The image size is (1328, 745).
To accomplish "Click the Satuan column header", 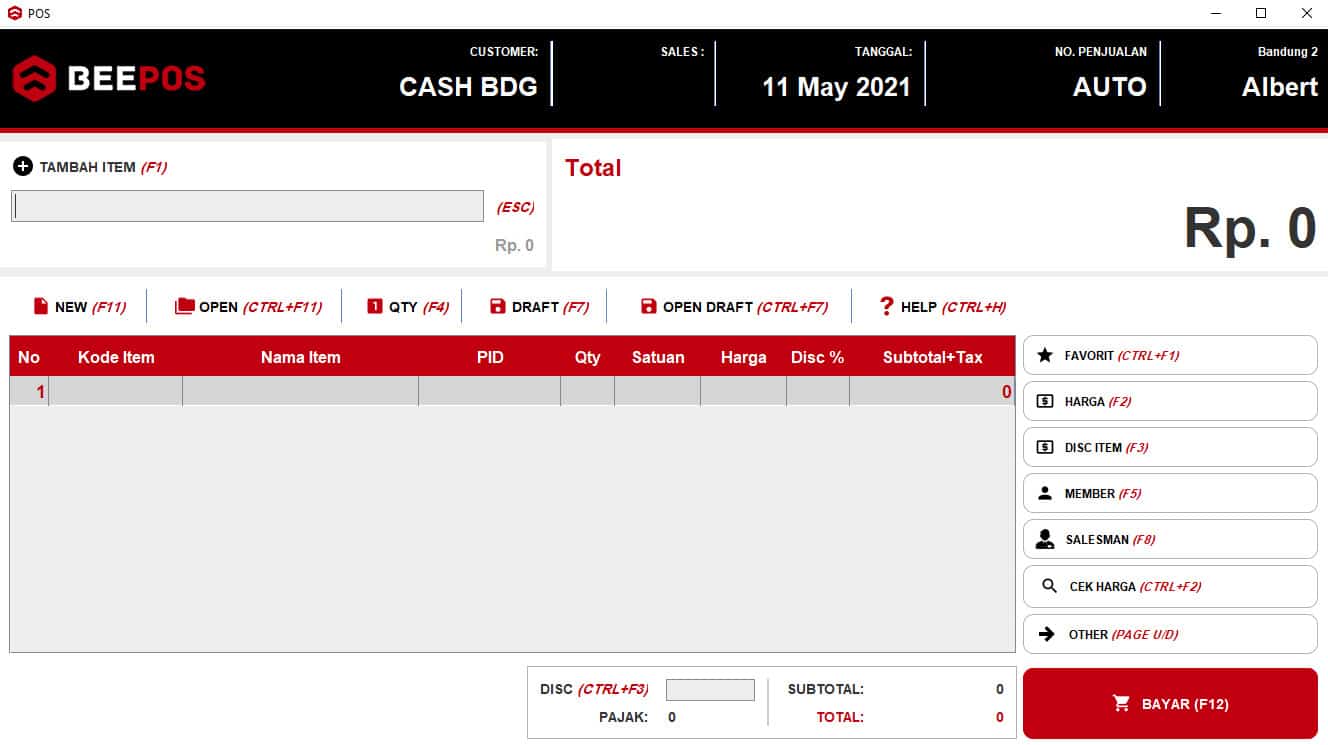I will click(658, 357).
